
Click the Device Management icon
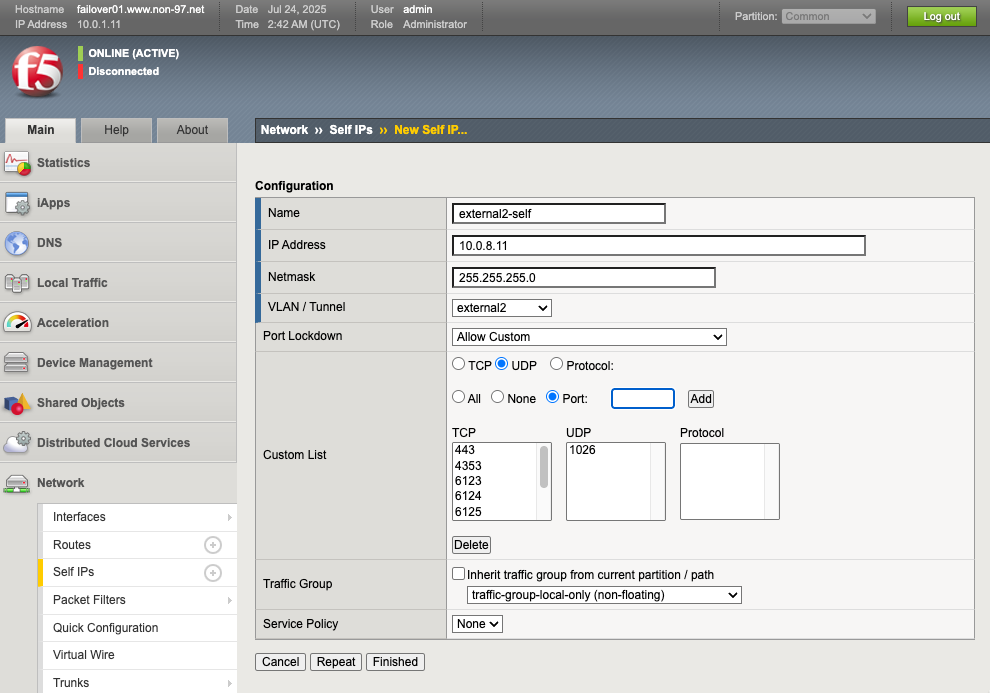16,363
